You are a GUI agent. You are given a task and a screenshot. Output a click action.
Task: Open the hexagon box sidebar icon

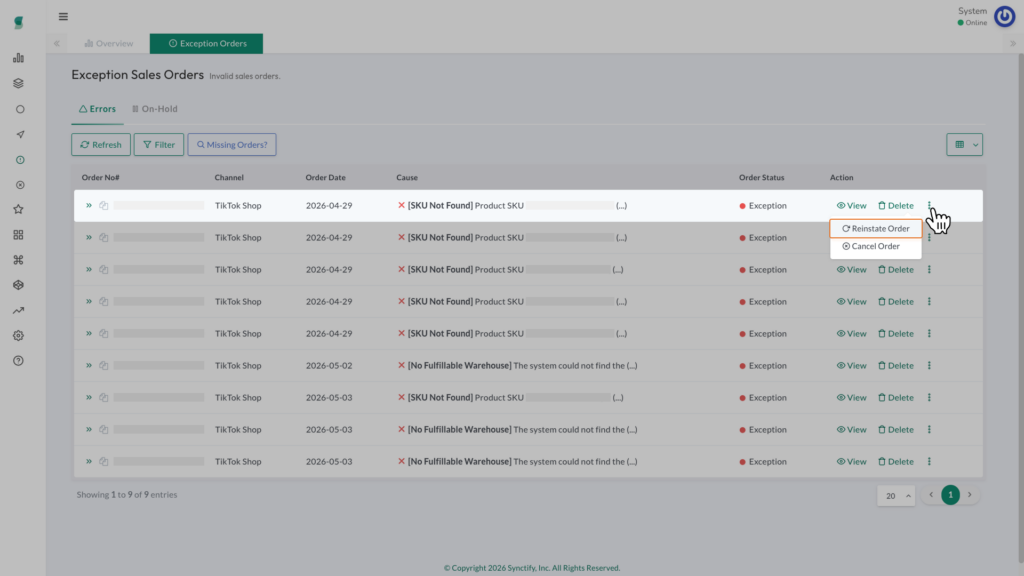[x=18, y=285]
